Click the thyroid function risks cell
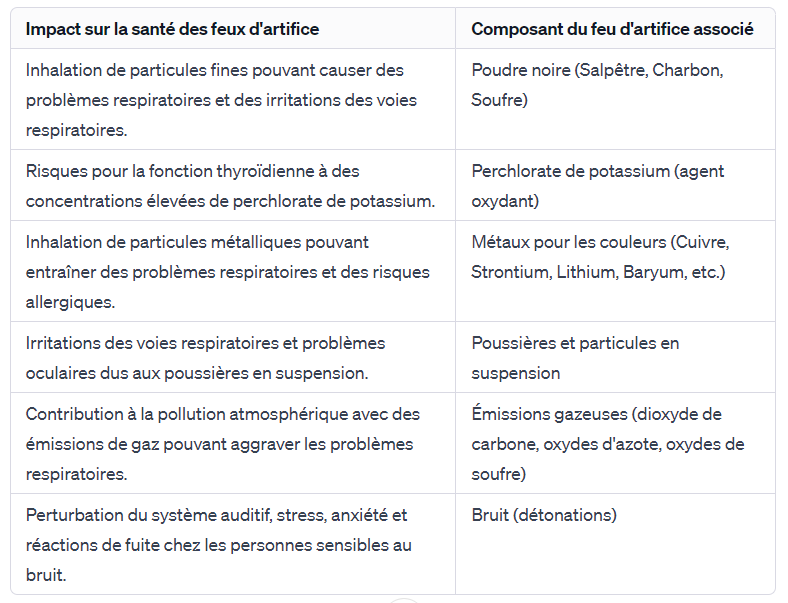Viewport: 788px width, 603px height. point(230,186)
